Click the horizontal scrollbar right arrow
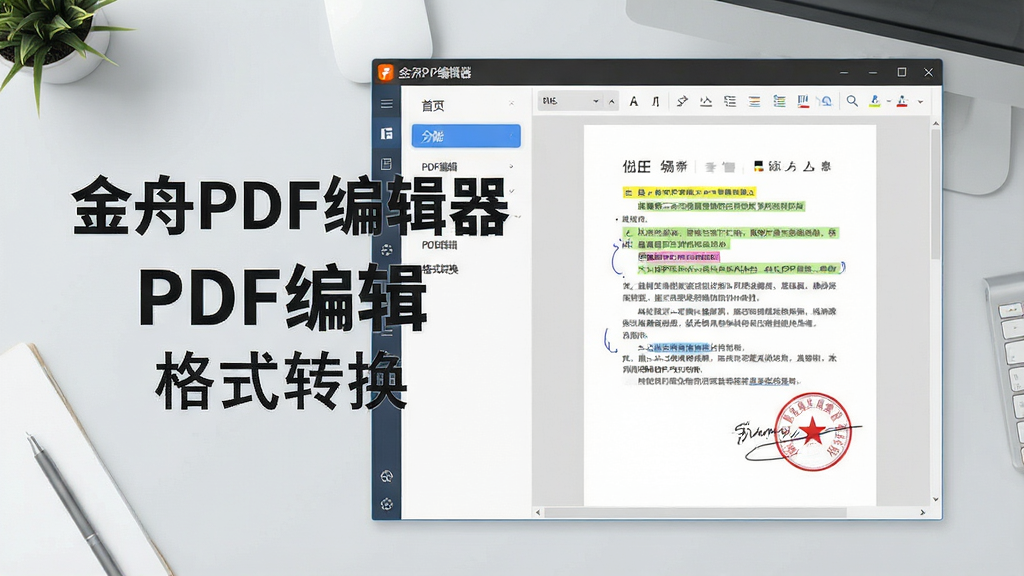The height and width of the screenshot is (576, 1024). [x=923, y=513]
